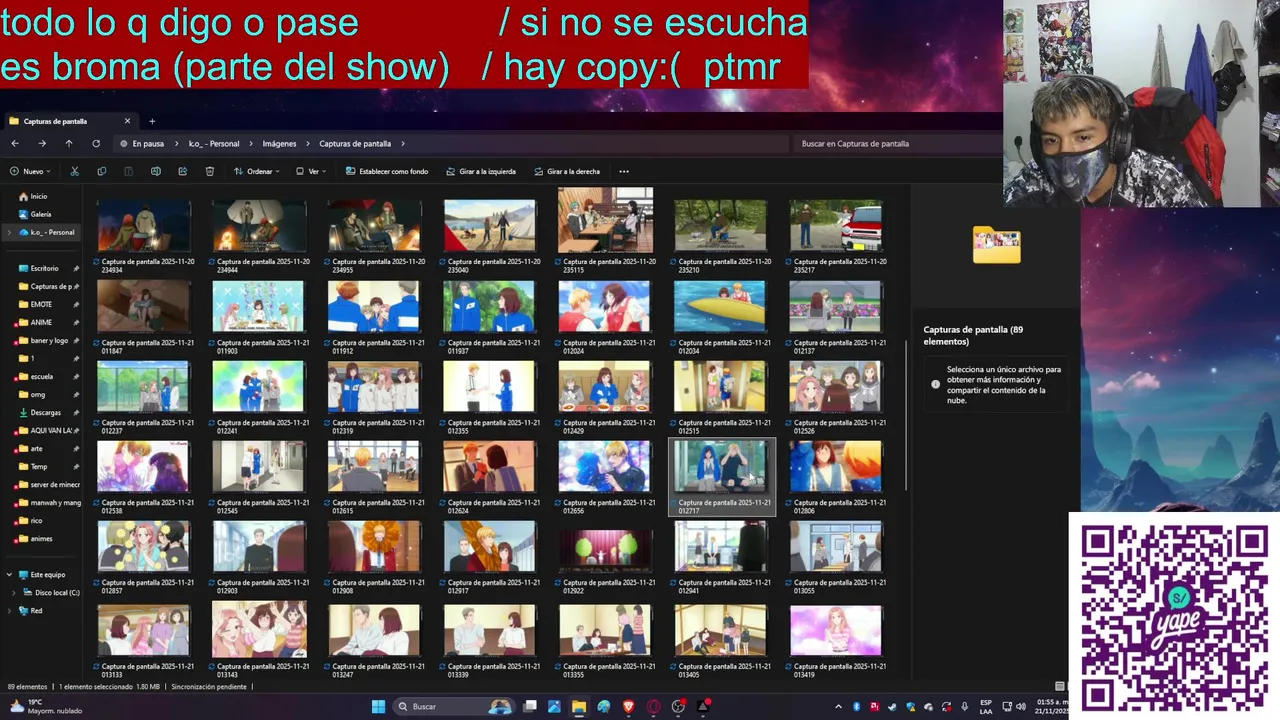1280x720 pixels.
Task: Open the three-dots more options menu
Action: (624, 171)
